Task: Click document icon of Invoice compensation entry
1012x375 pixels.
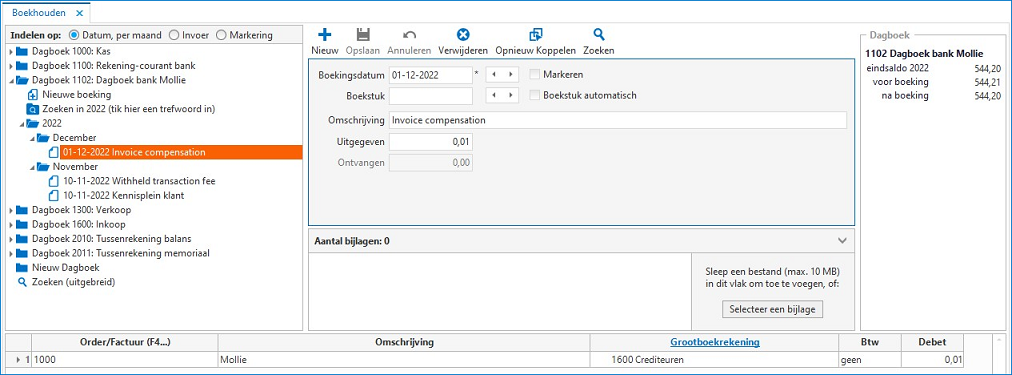Action: pos(55,152)
